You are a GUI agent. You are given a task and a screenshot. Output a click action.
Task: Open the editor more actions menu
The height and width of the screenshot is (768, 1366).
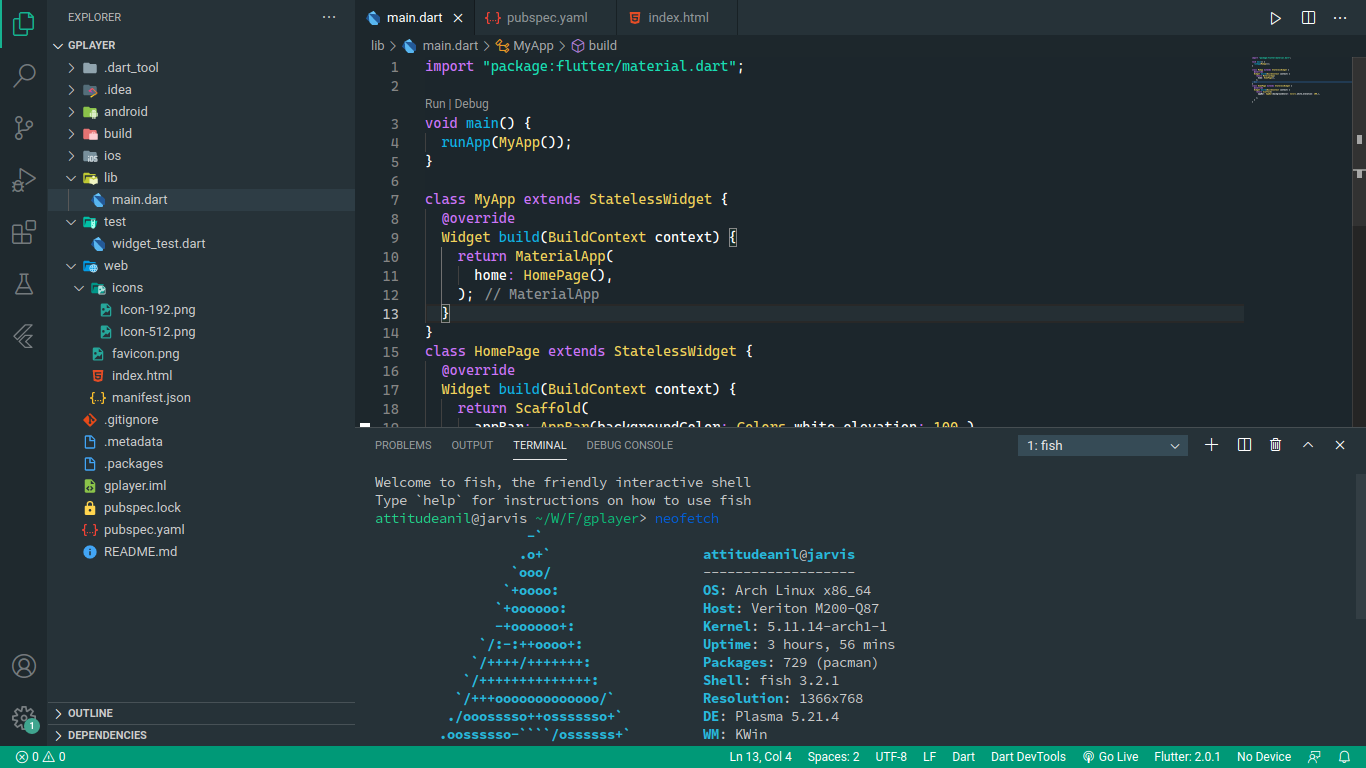(1341, 18)
